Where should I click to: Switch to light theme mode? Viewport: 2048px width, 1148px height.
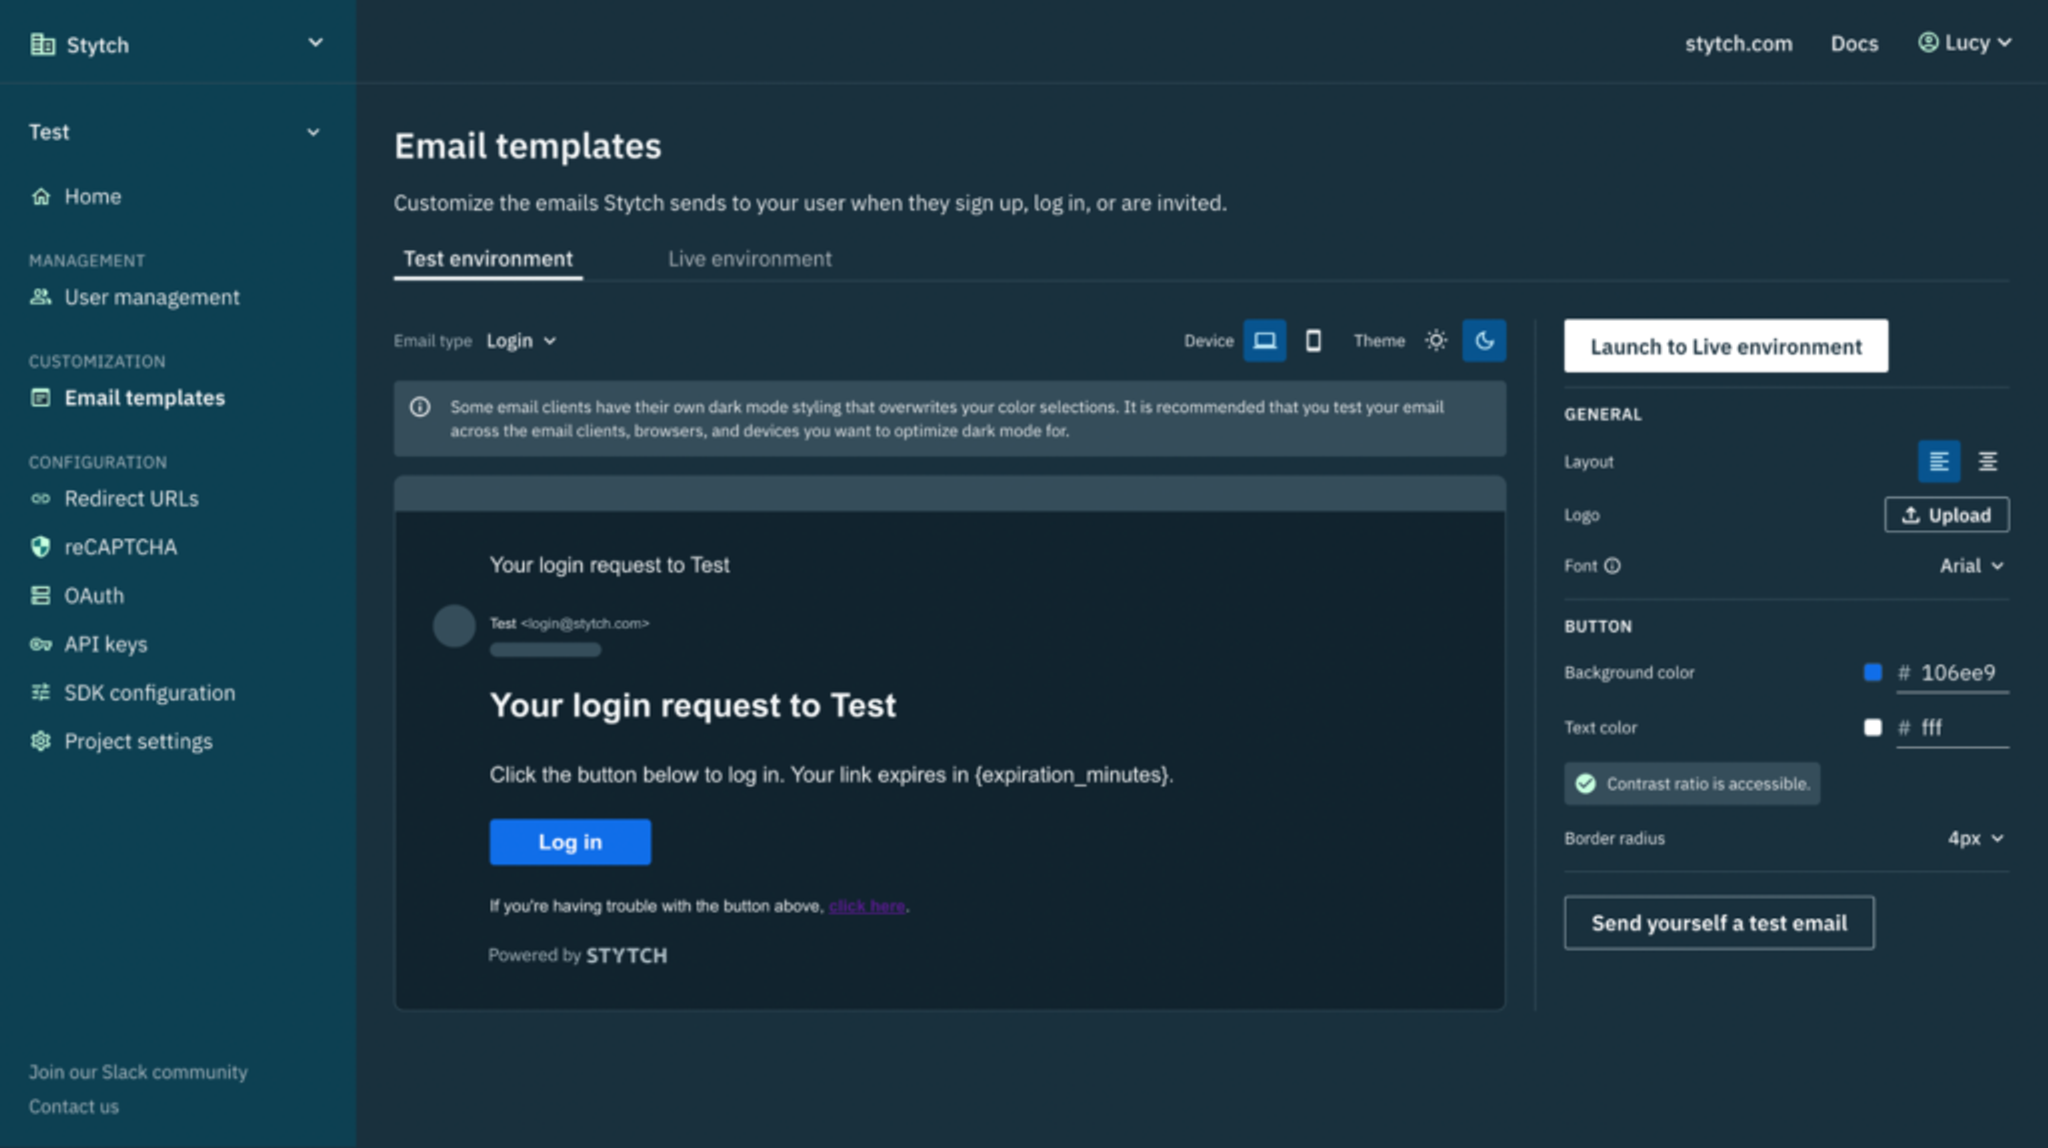coord(1436,340)
